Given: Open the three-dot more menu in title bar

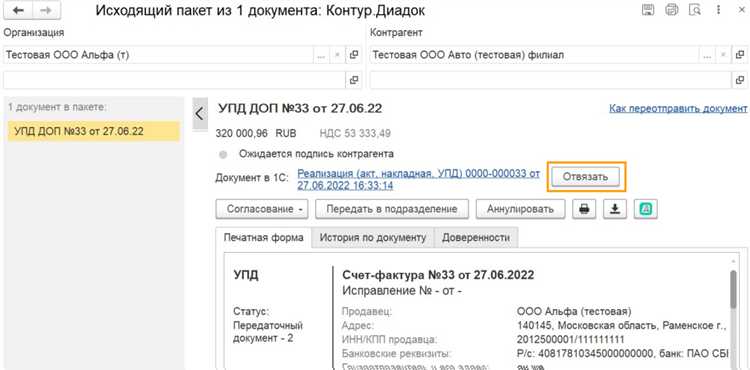Looking at the screenshot, I should point(718,10).
